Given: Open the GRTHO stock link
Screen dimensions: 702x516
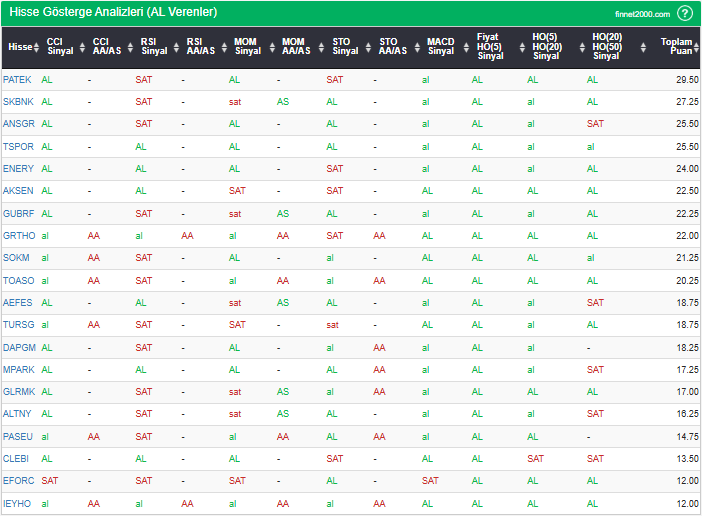Looking at the screenshot, I should pyautogui.click(x=19, y=235).
